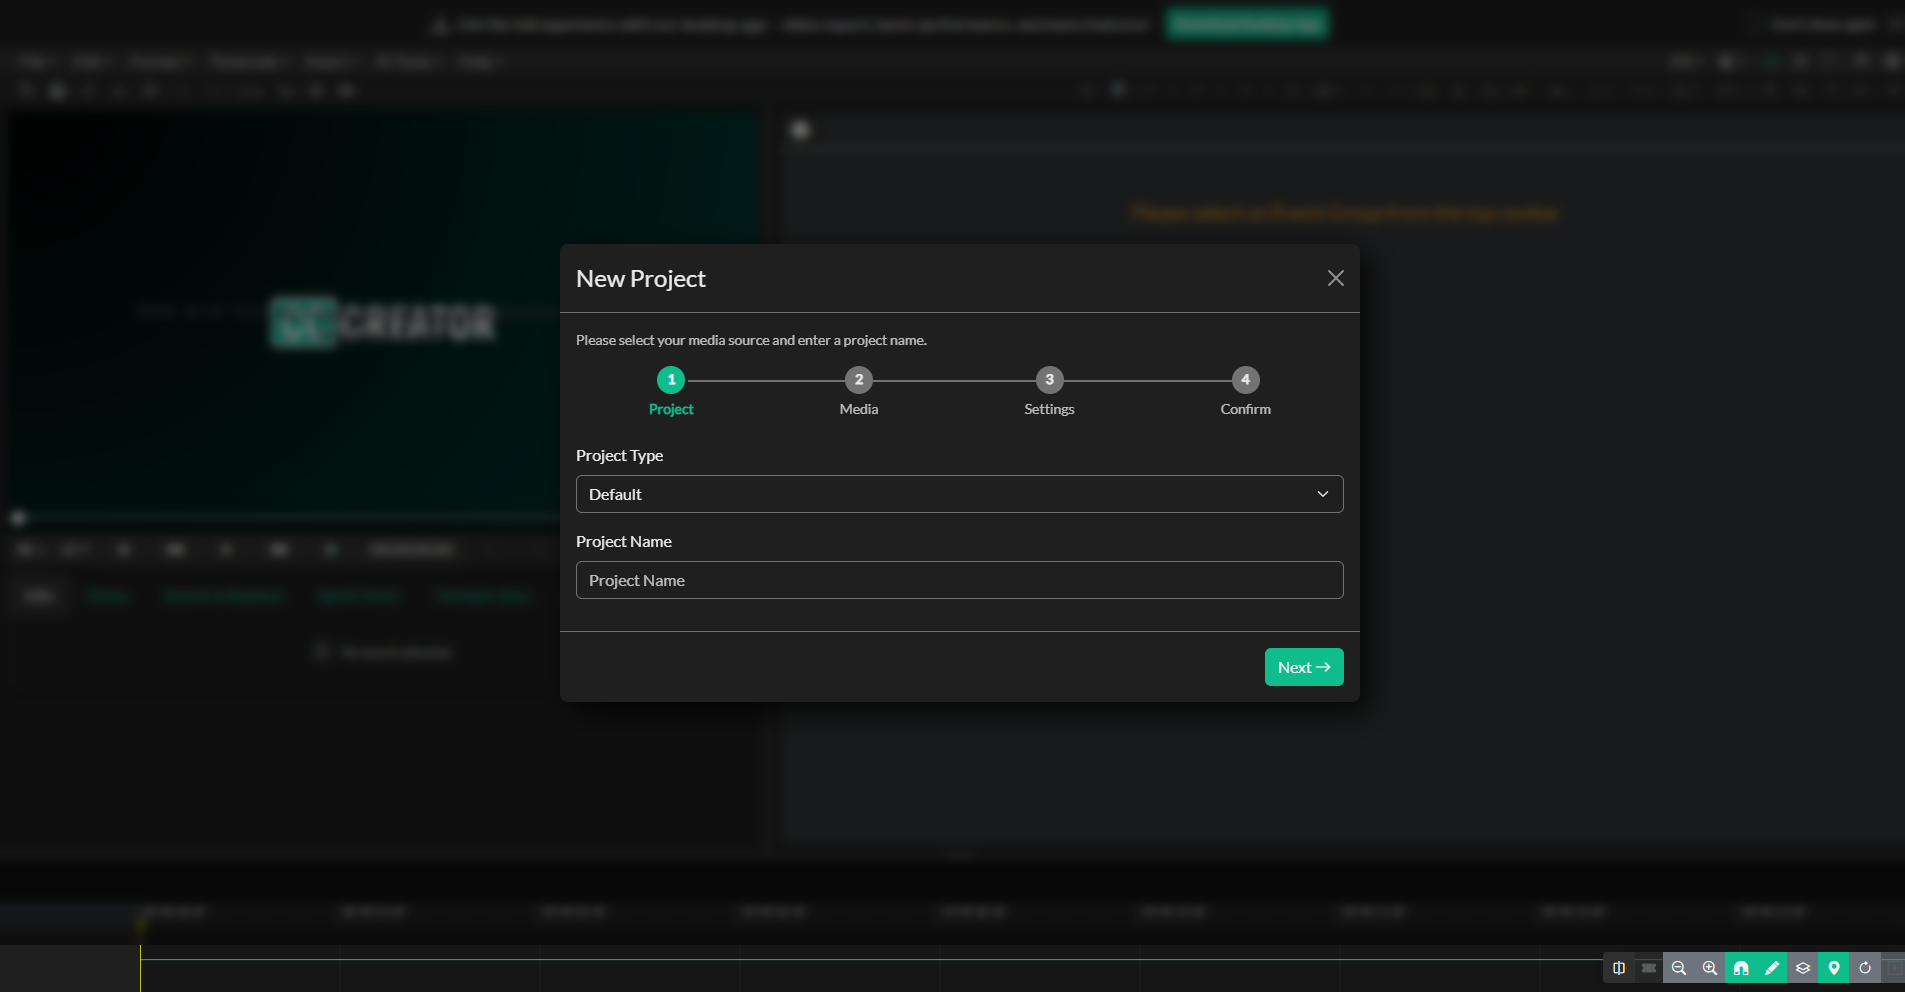Open the Project Type dropdown

tap(959, 494)
